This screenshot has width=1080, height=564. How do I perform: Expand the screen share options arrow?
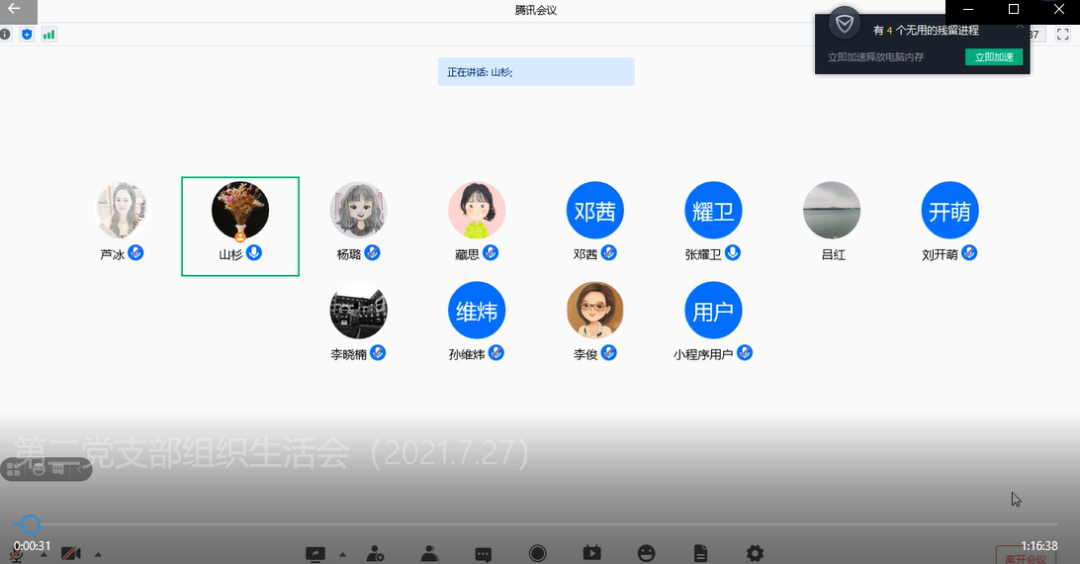coord(342,554)
